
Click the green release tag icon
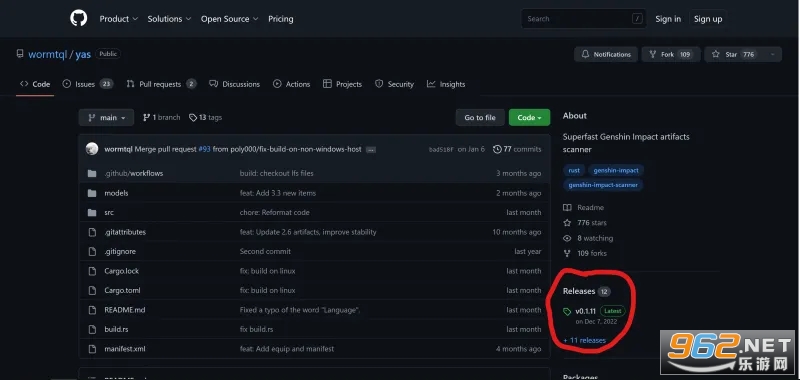pos(567,311)
